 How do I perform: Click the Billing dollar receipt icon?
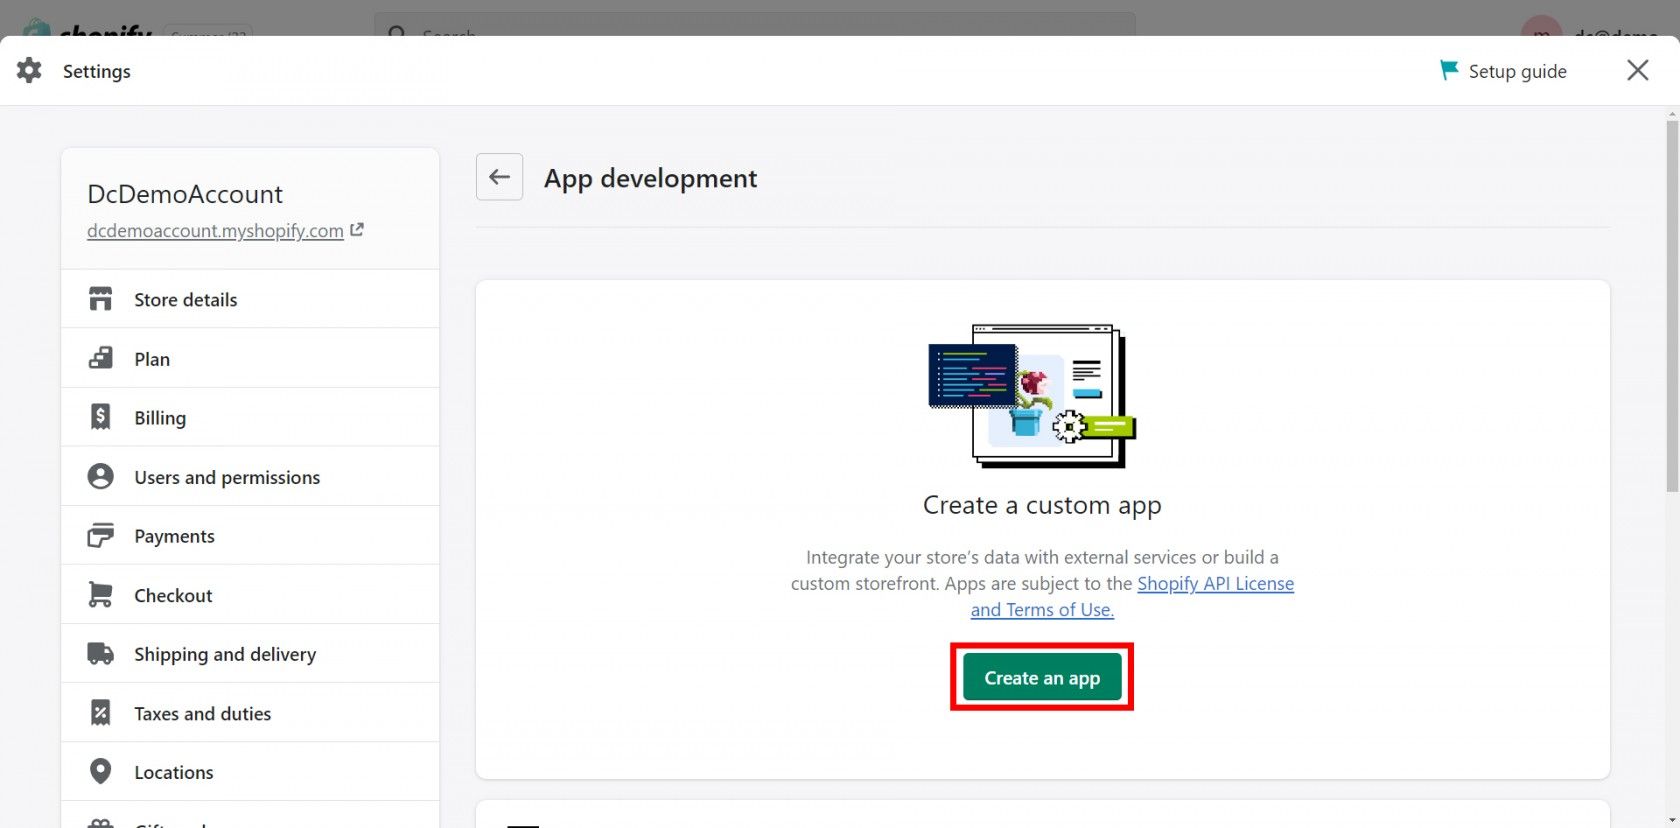point(101,417)
